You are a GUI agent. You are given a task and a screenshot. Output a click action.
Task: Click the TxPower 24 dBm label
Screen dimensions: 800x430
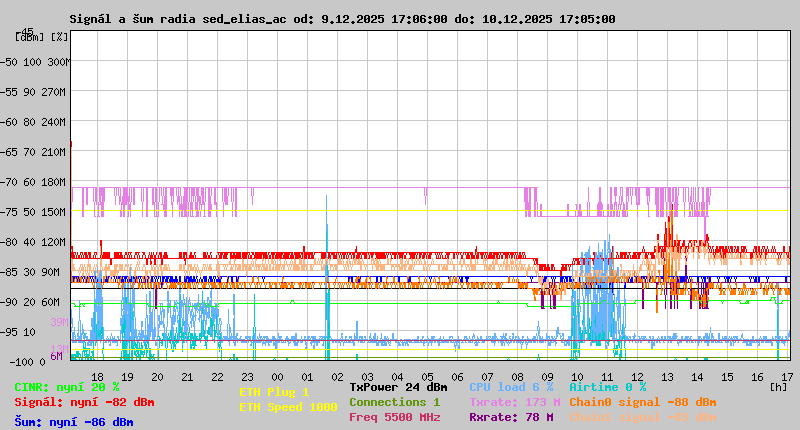[x=398, y=387]
